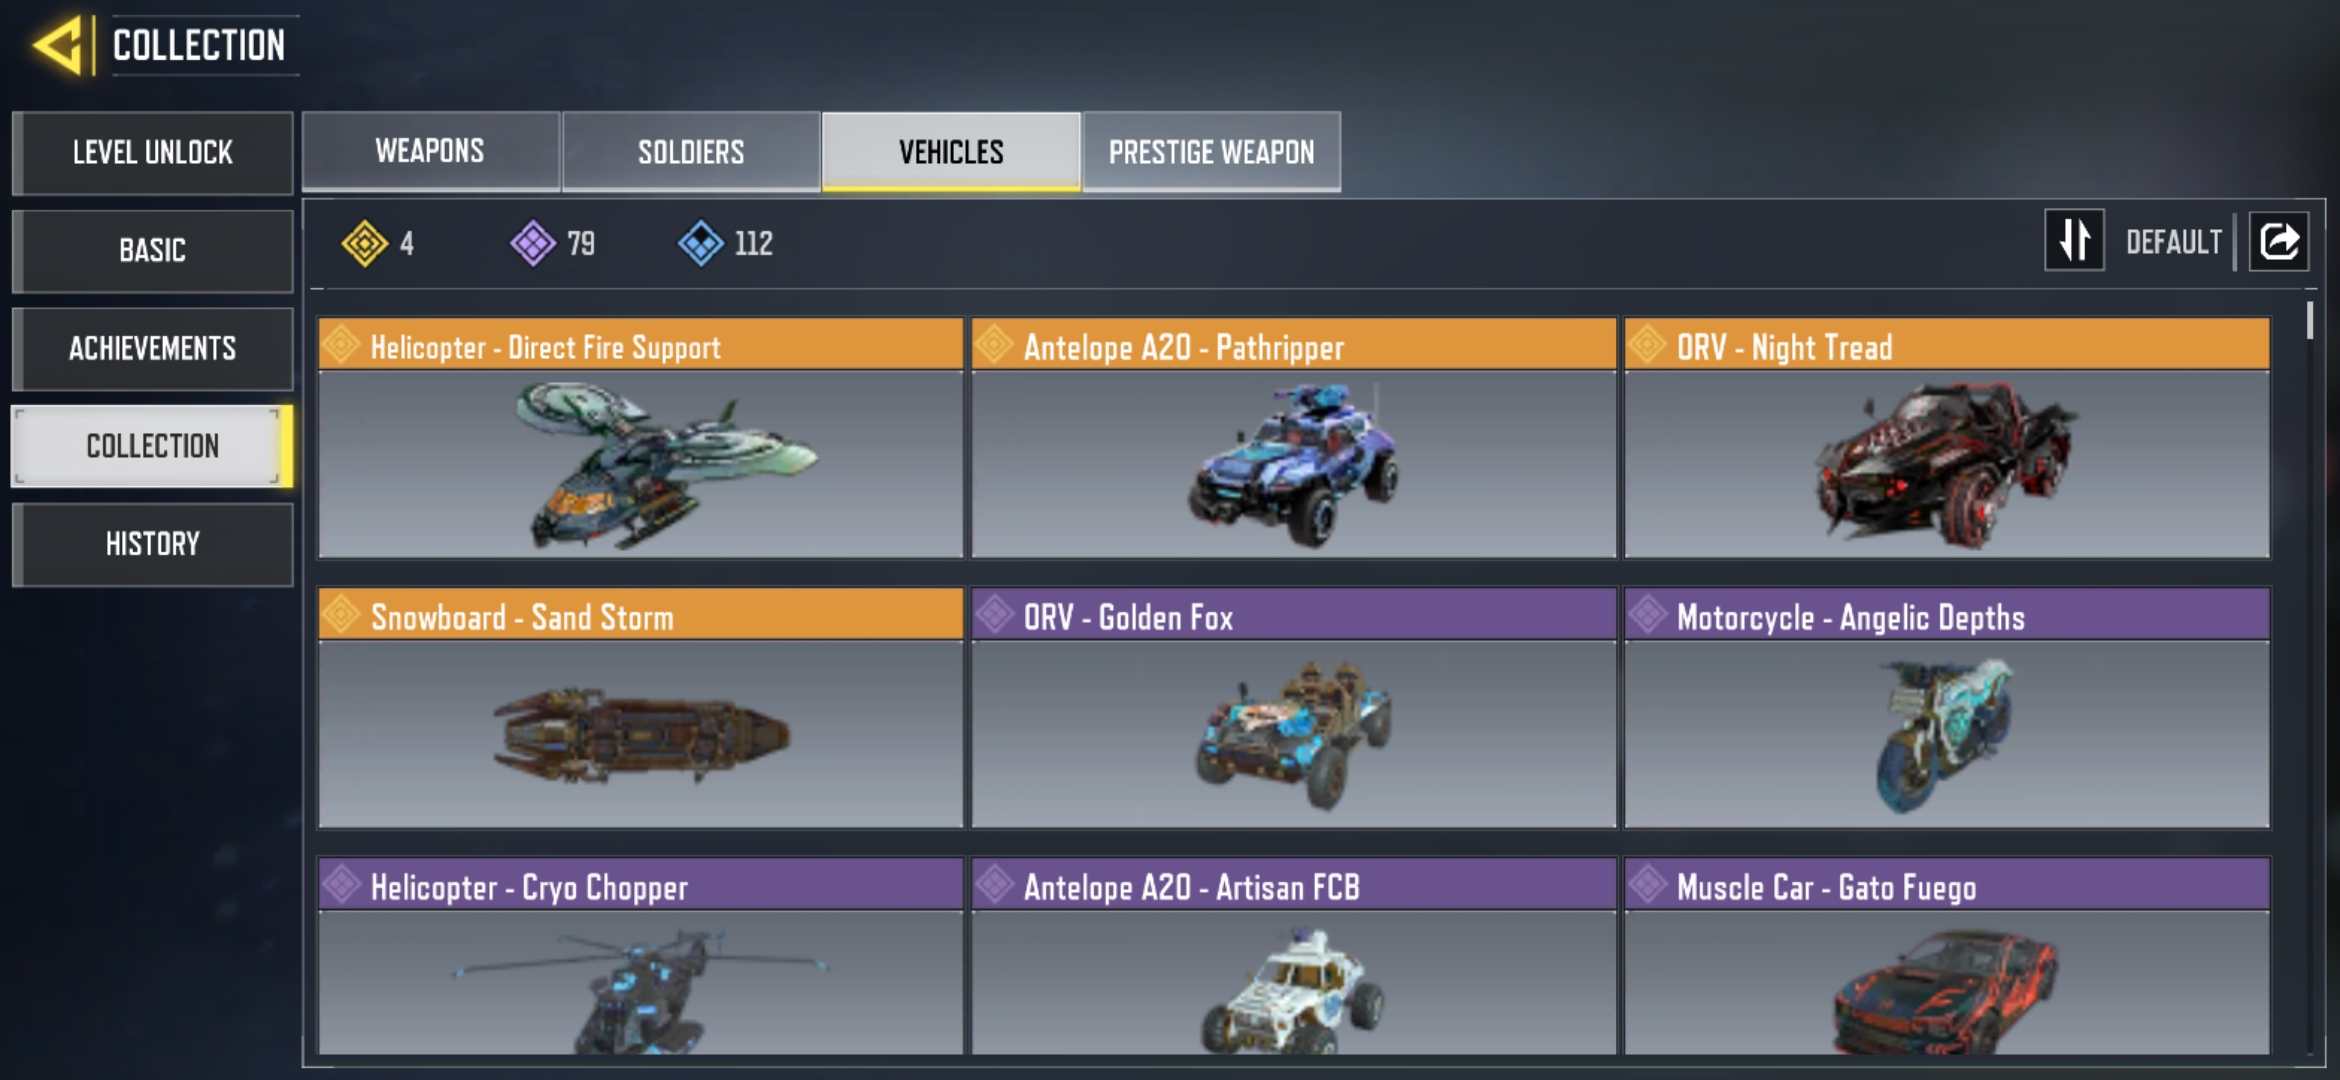This screenshot has height=1080, width=2340.
Task: Click the sort order arrows icon
Action: [2074, 240]
